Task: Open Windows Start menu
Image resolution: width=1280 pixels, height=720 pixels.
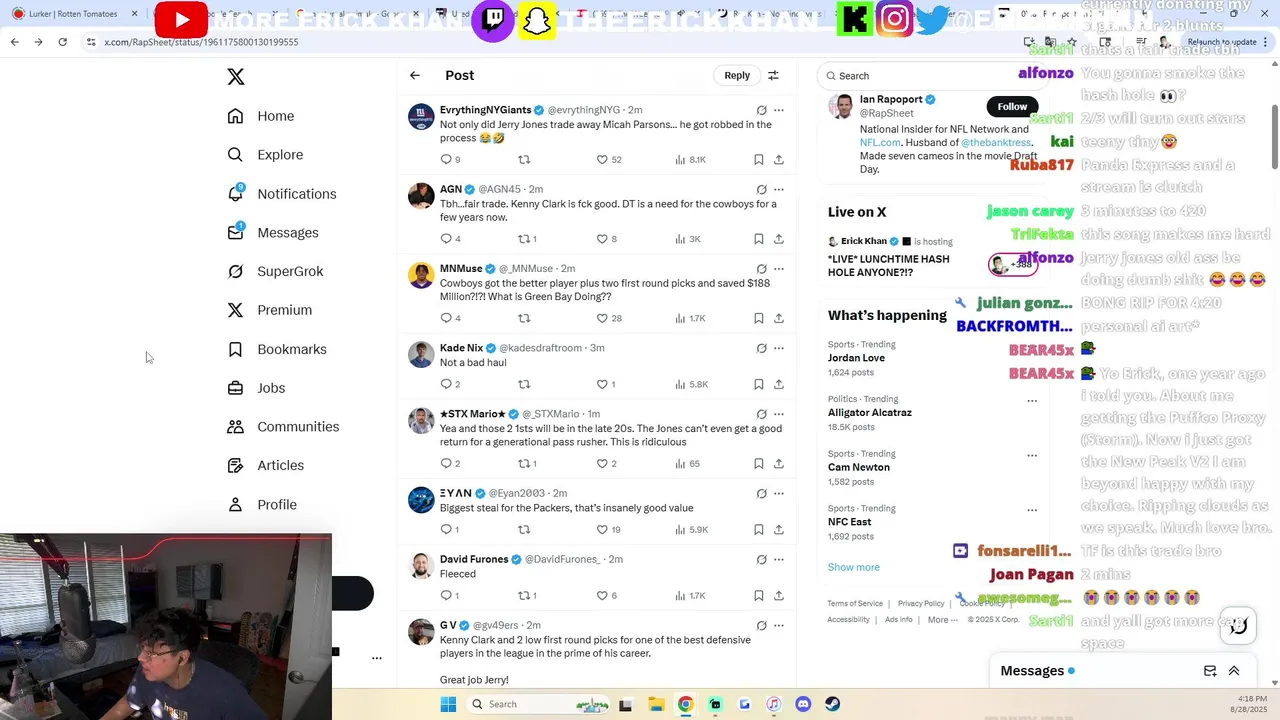Action: (447, 704)
